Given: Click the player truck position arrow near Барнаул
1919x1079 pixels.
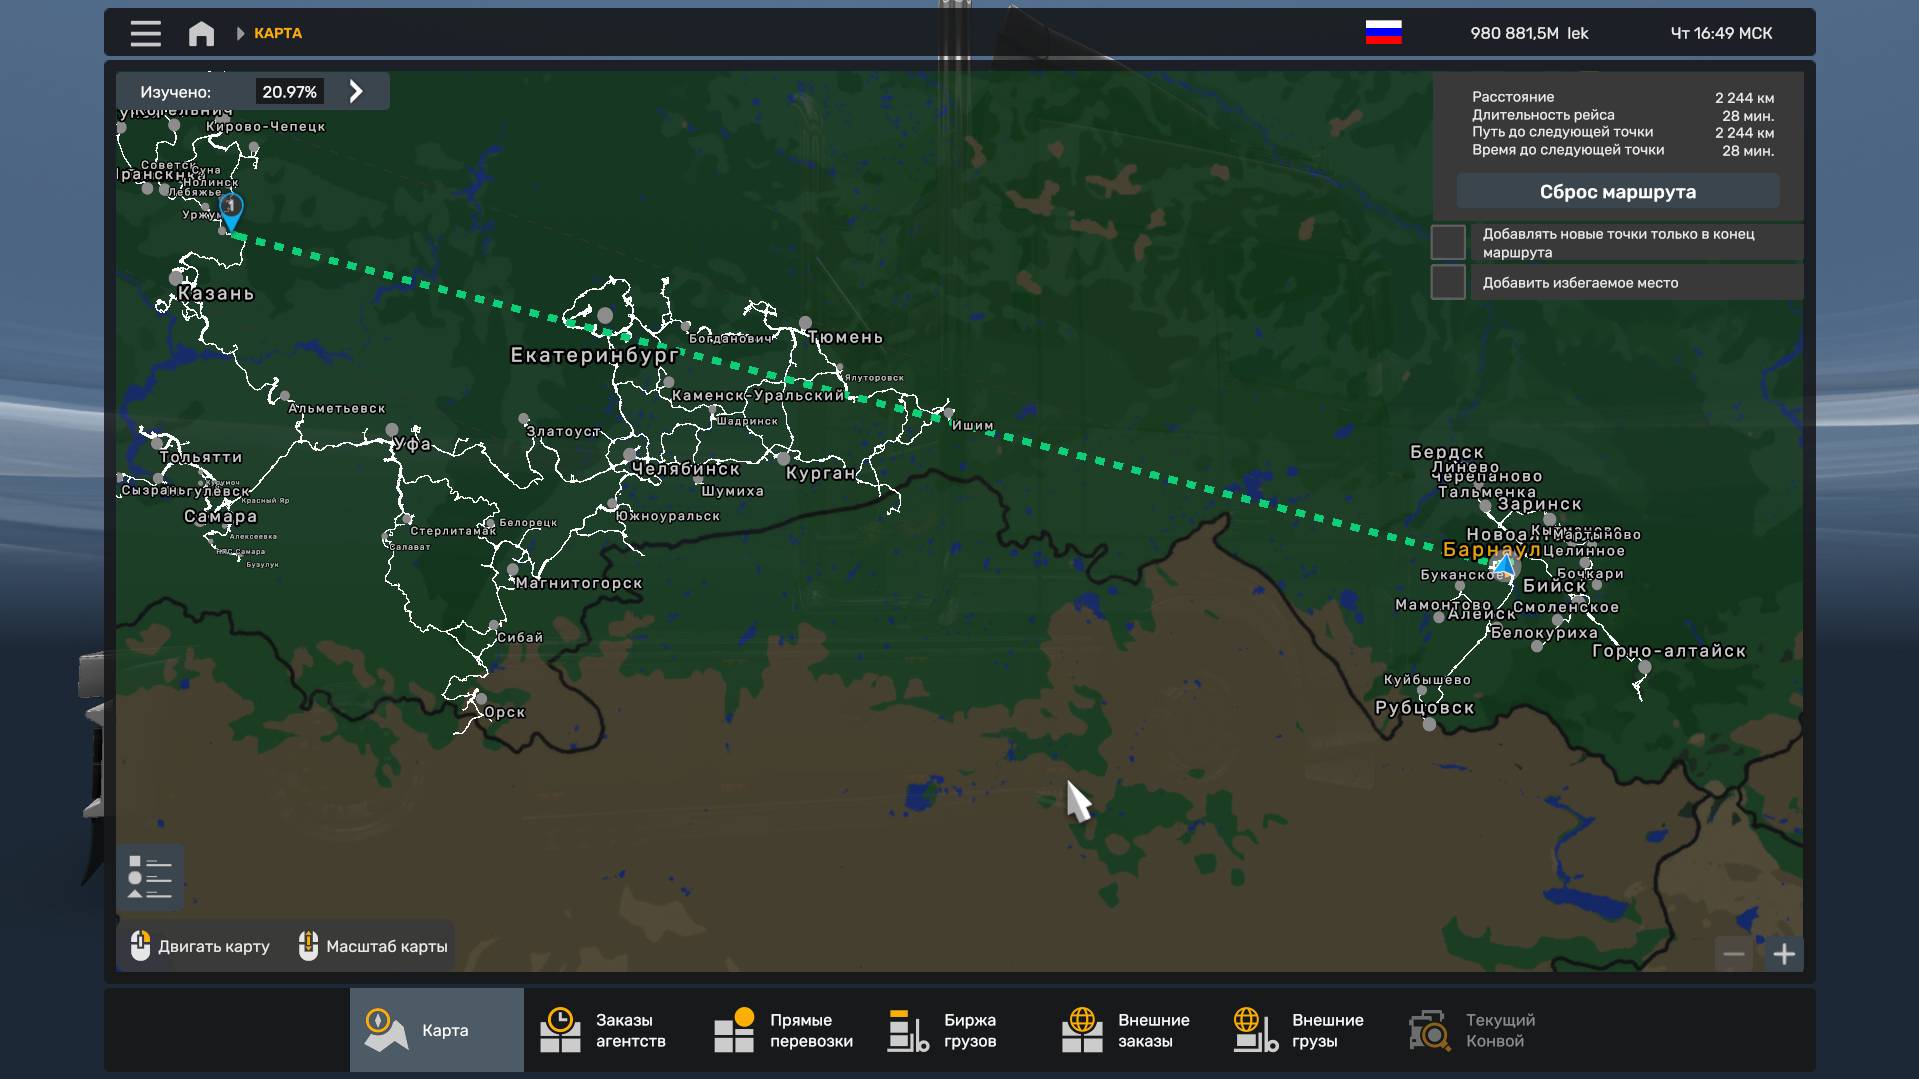Looking at the screenshot, I should (1503, 565).
